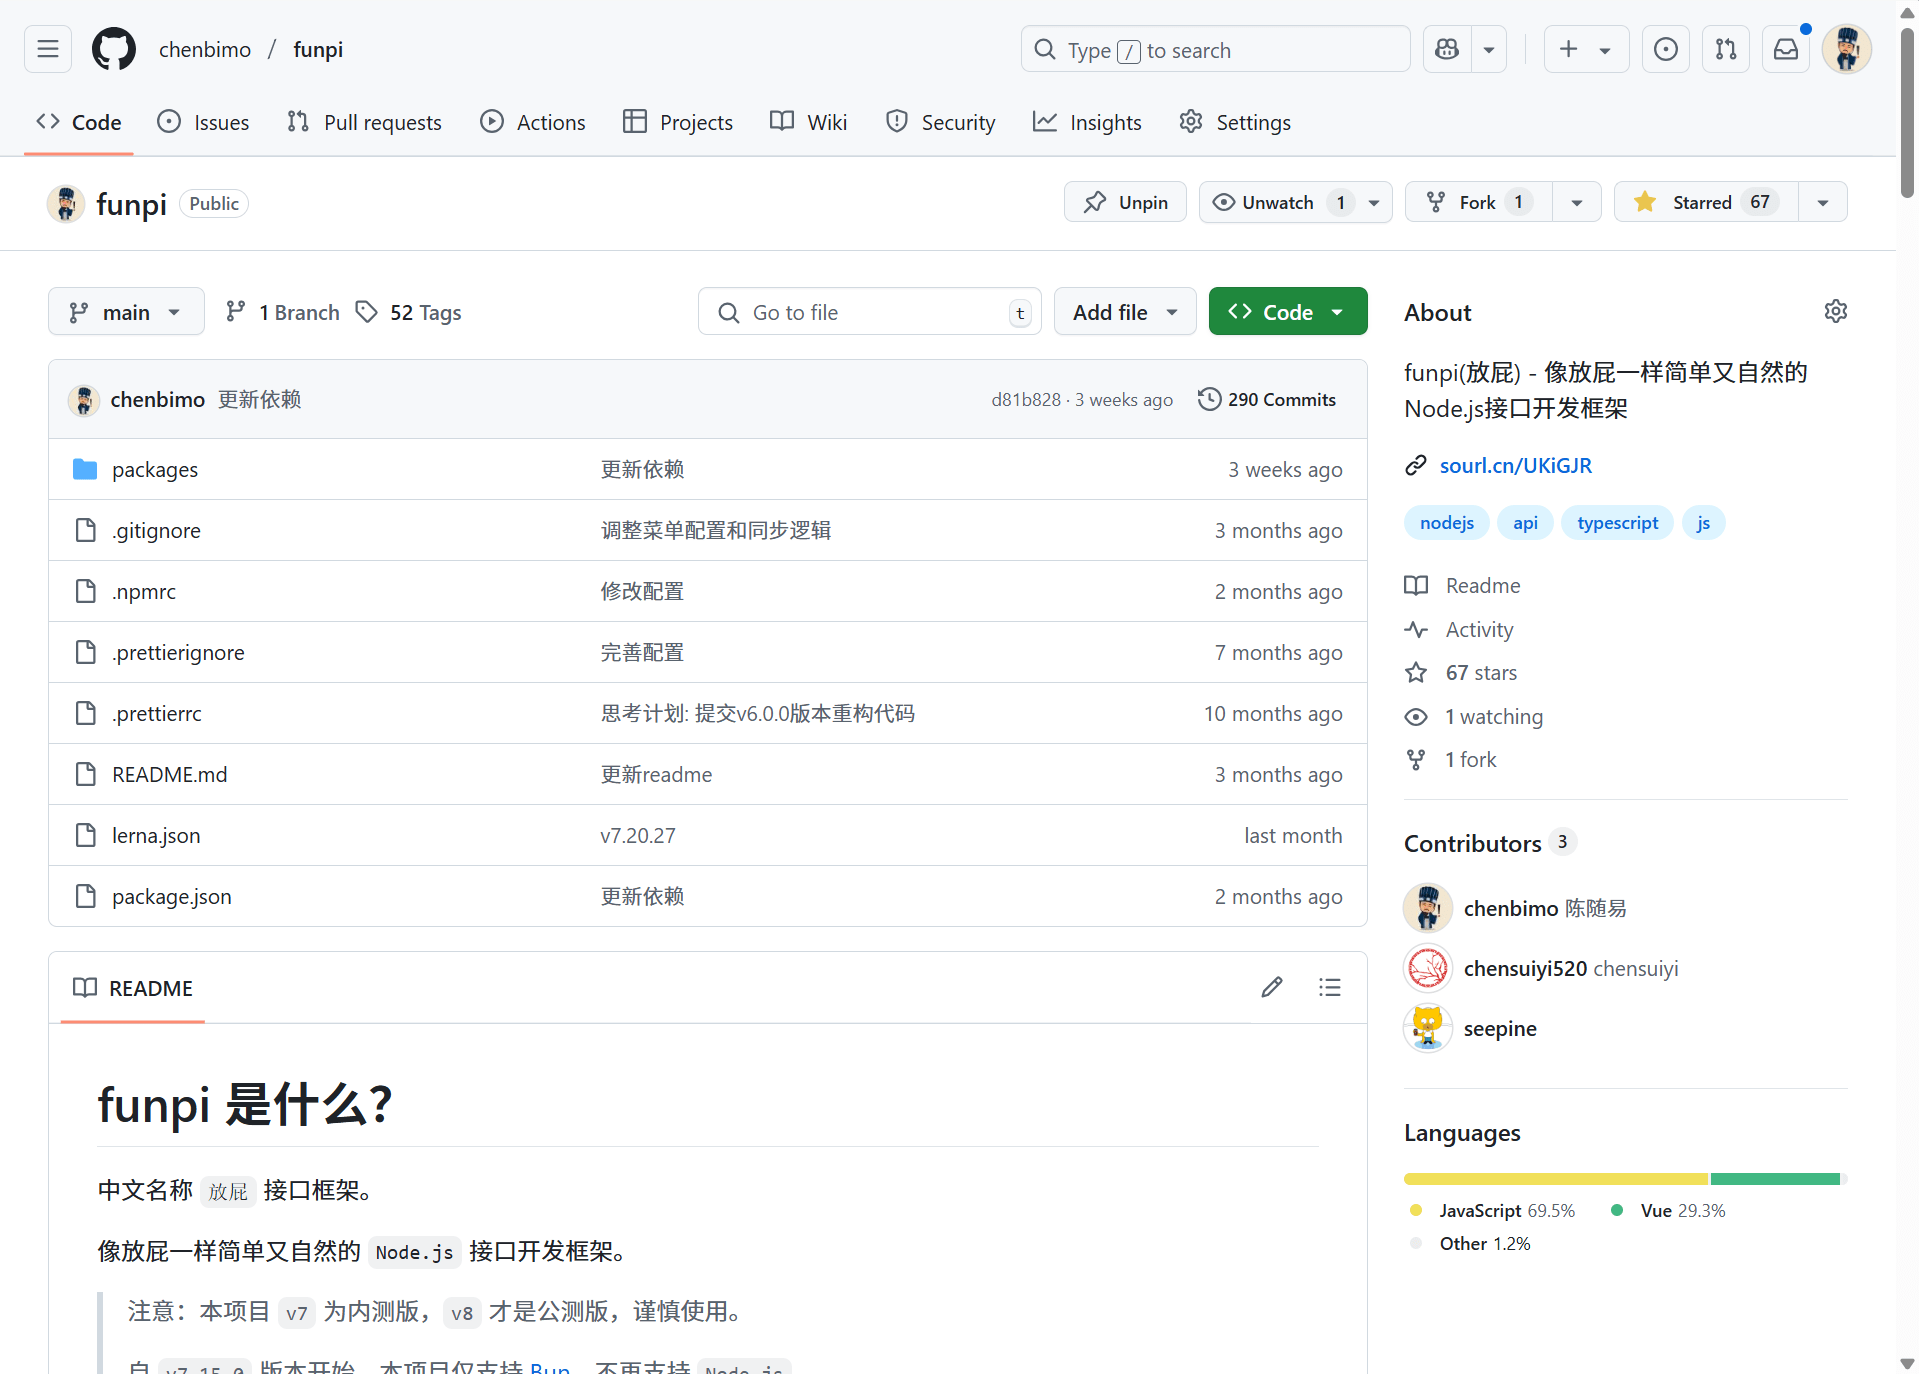Image resolution: width=1919 pixels, height=1374 pixels.
Task: Open the sourl.cn/UKiGJR website link
Action: coord(1516,465)
